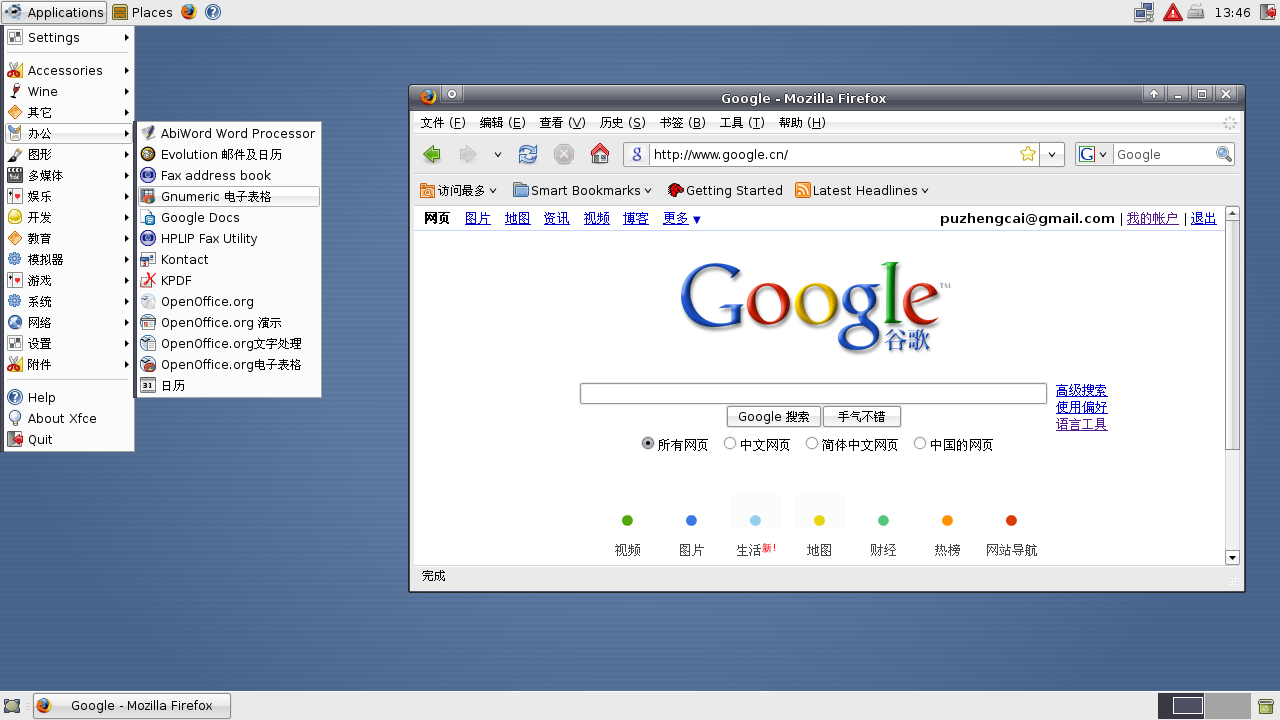Expand the Smart Bookmarks folder
Image resolution: width=1280 pixels, height=720 pixels.
click(x=582, y=190)
